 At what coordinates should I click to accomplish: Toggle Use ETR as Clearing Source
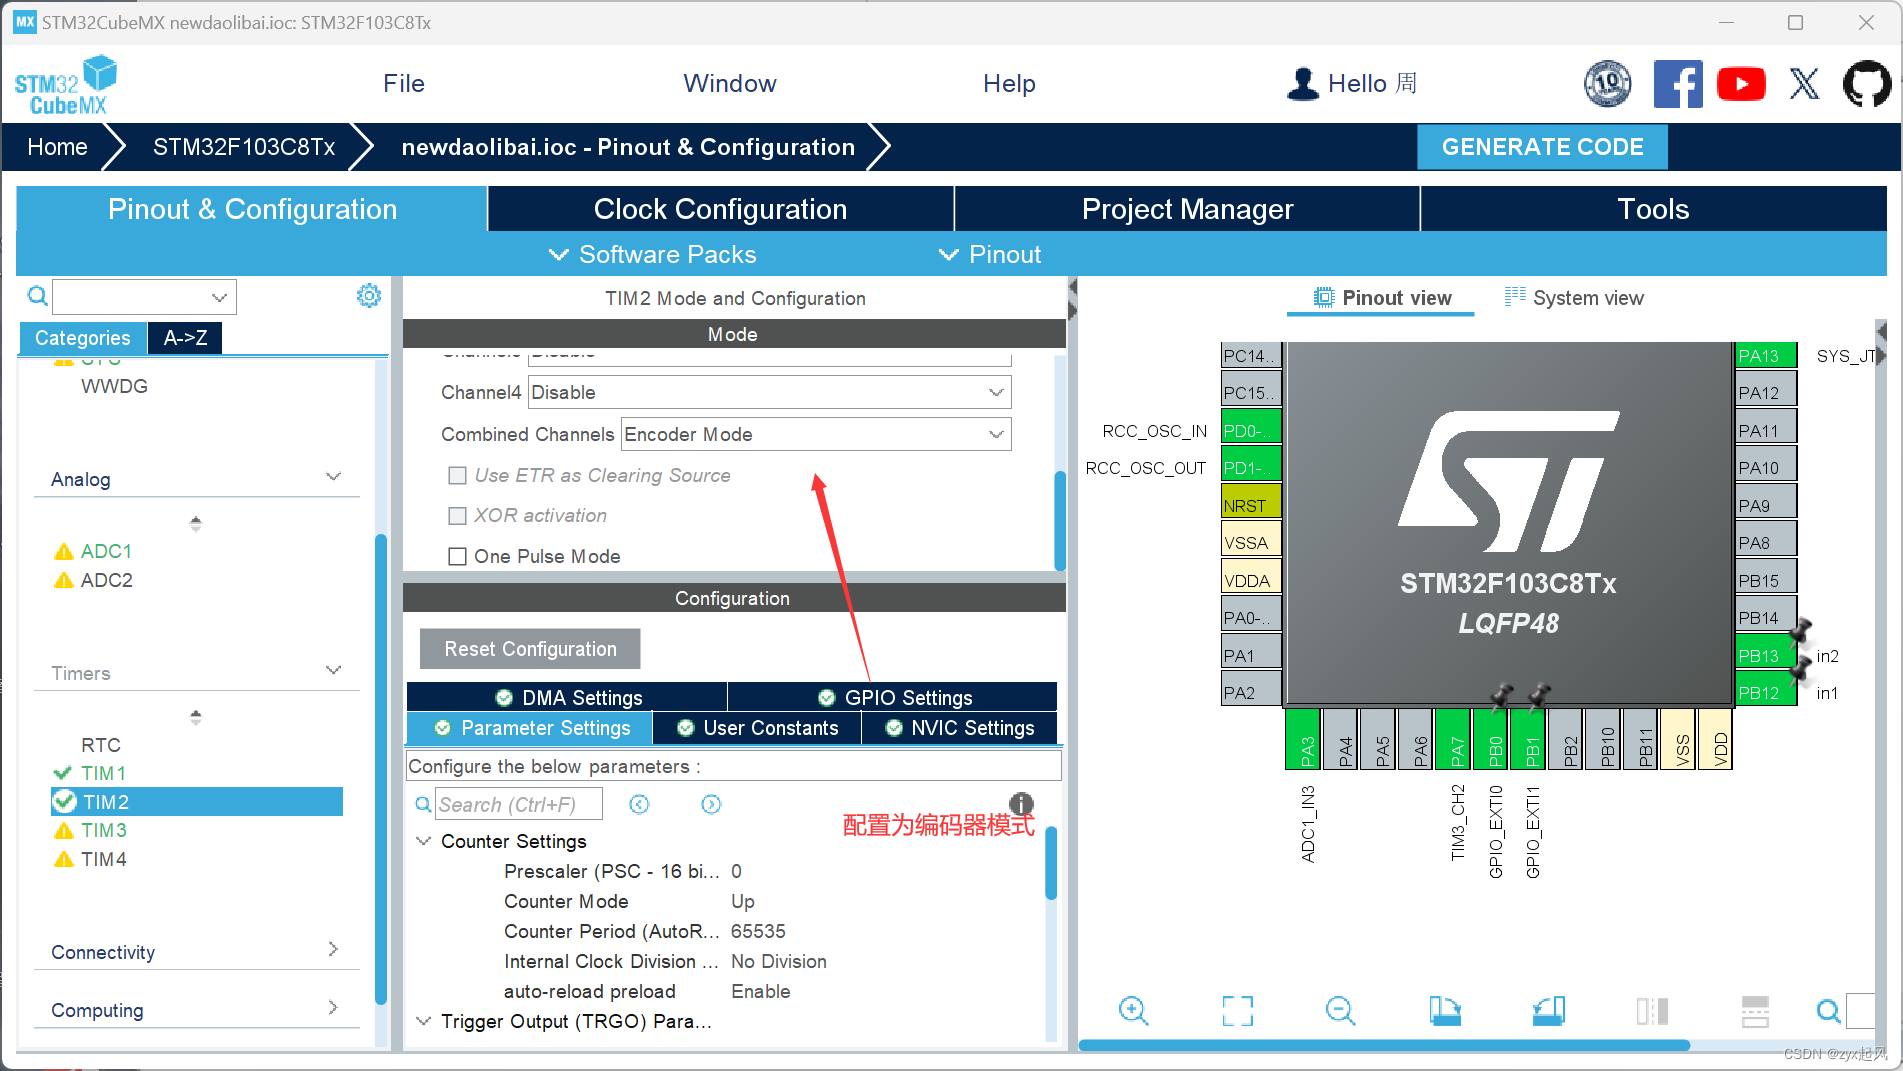pos(457,476)
